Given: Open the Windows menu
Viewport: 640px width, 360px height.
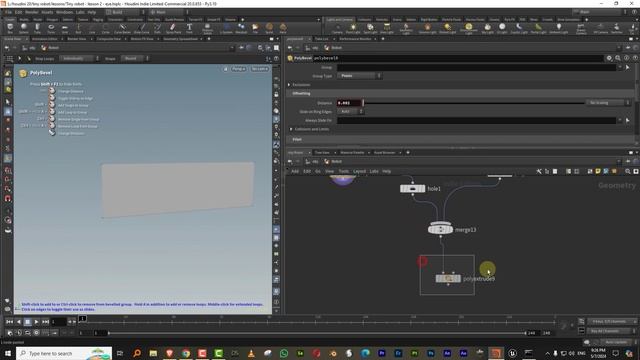Looking at the screenshot, I should 64,12.
